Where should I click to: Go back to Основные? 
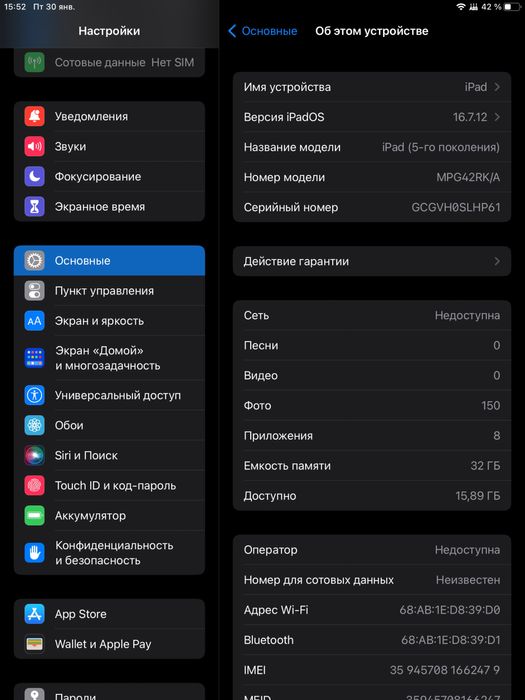click(262, 31)
